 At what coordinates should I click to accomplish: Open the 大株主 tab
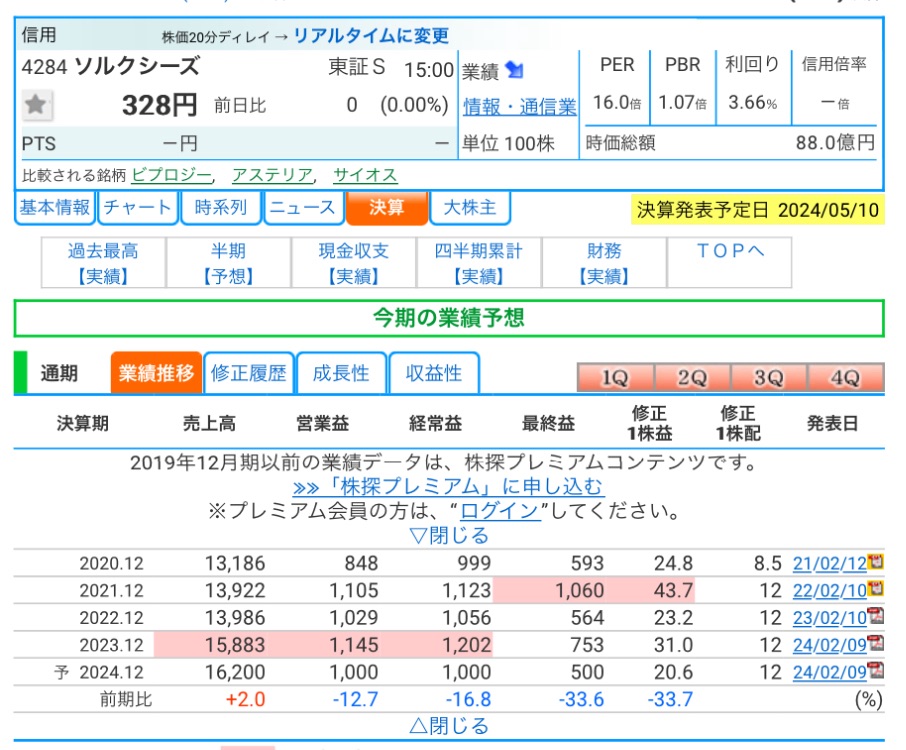click(x=470, y=207)
